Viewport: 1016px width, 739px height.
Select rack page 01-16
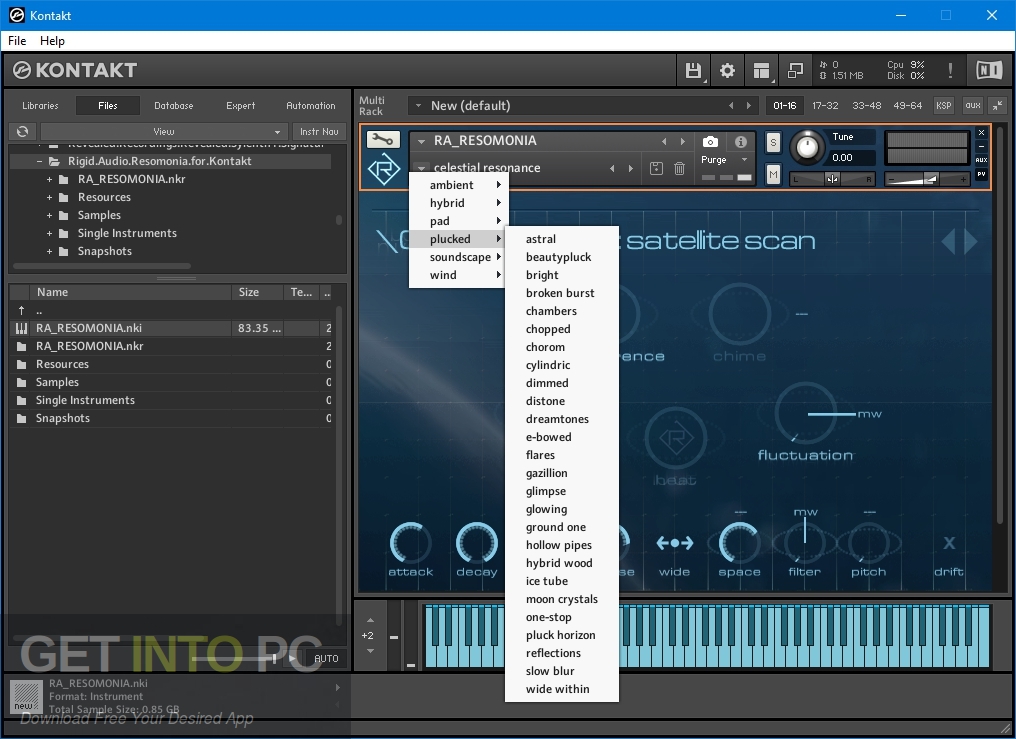(785, 105)
